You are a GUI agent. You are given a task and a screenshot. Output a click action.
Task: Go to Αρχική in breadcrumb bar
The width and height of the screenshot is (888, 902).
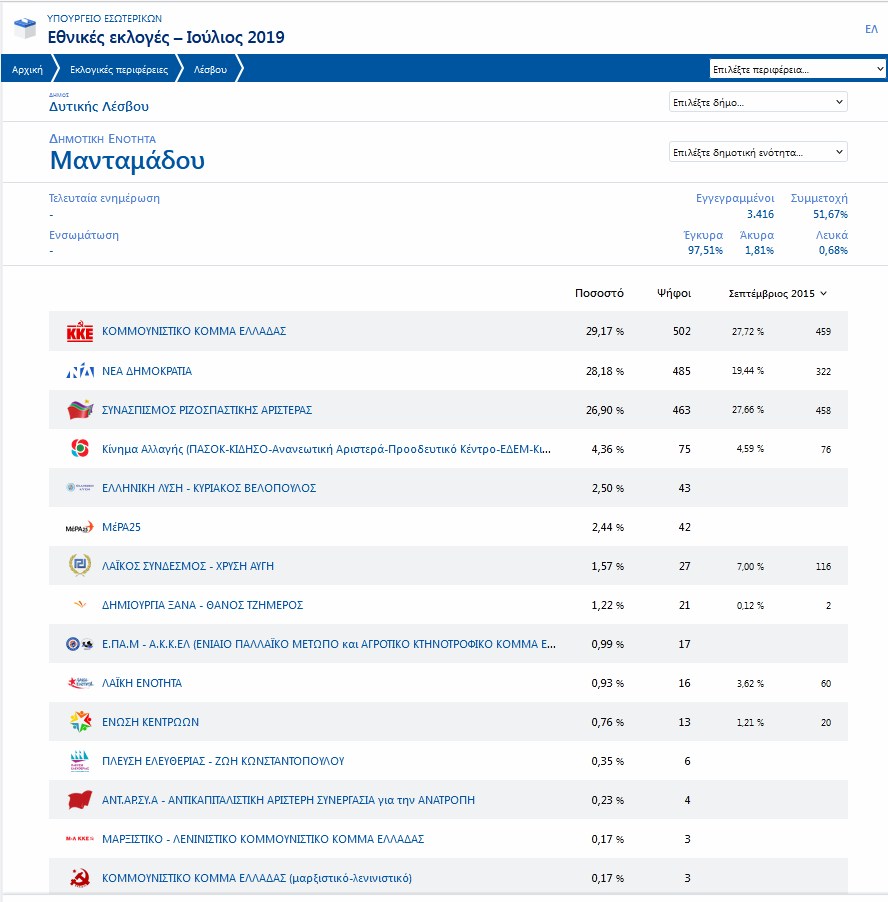27,70
